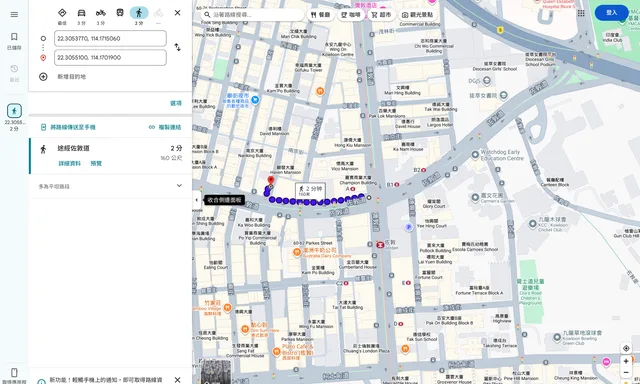Filter by Coffee (咖啡) chip
This screenshot has height=384, width=640.
(351, 15)
